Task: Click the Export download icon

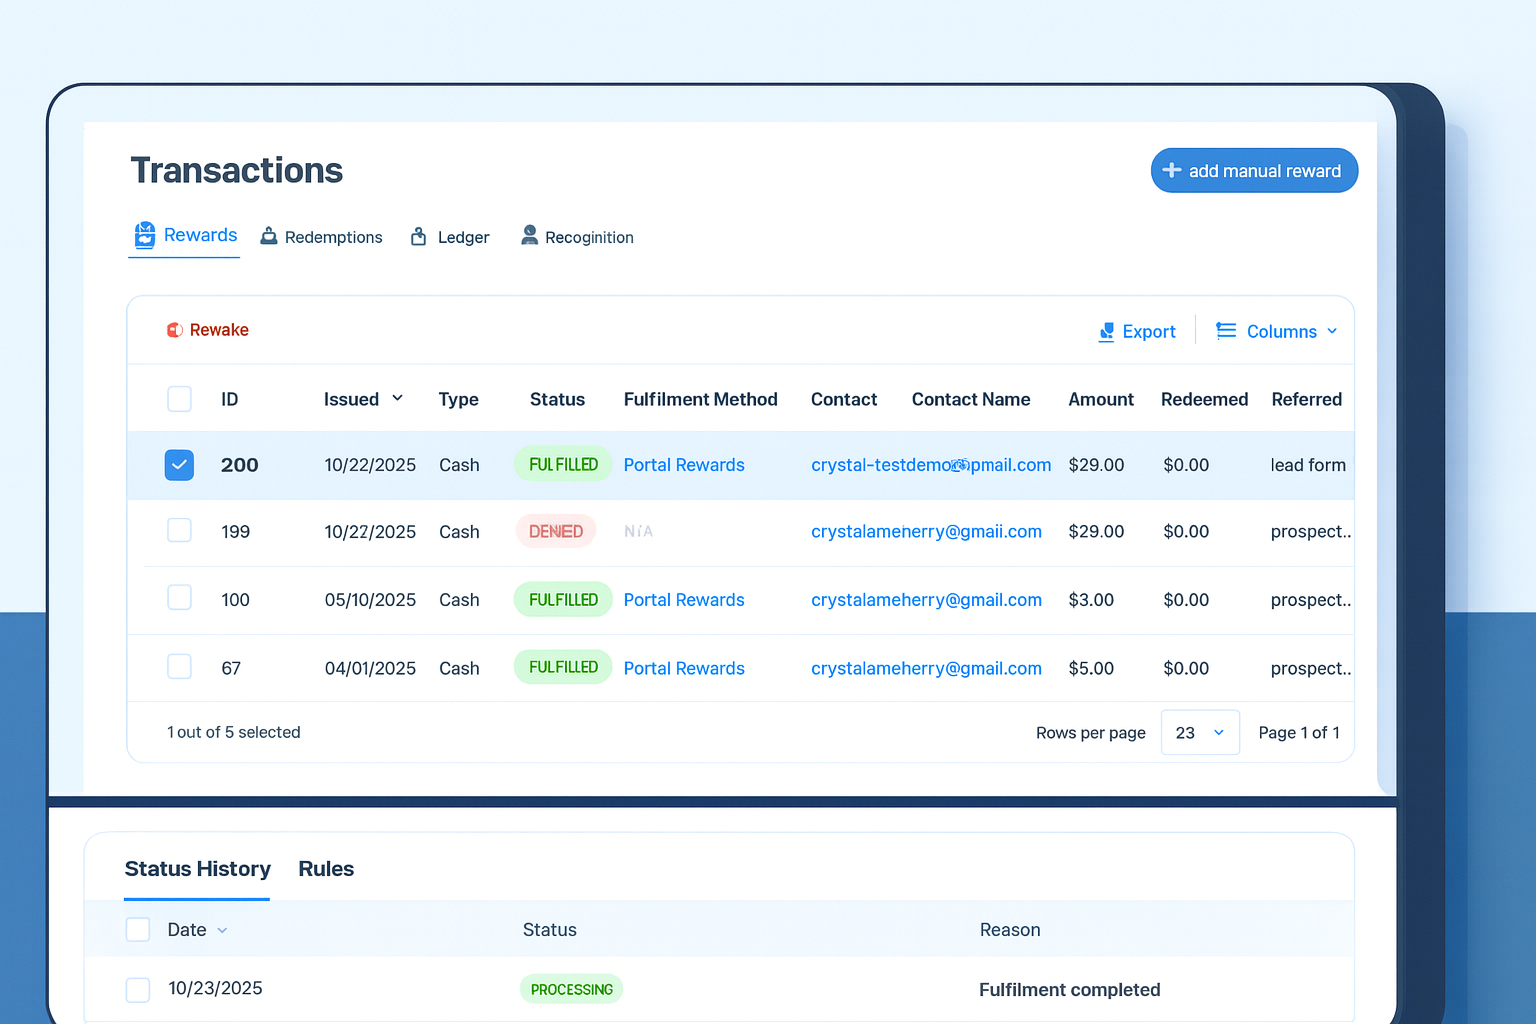Action: pos(1106,332)
